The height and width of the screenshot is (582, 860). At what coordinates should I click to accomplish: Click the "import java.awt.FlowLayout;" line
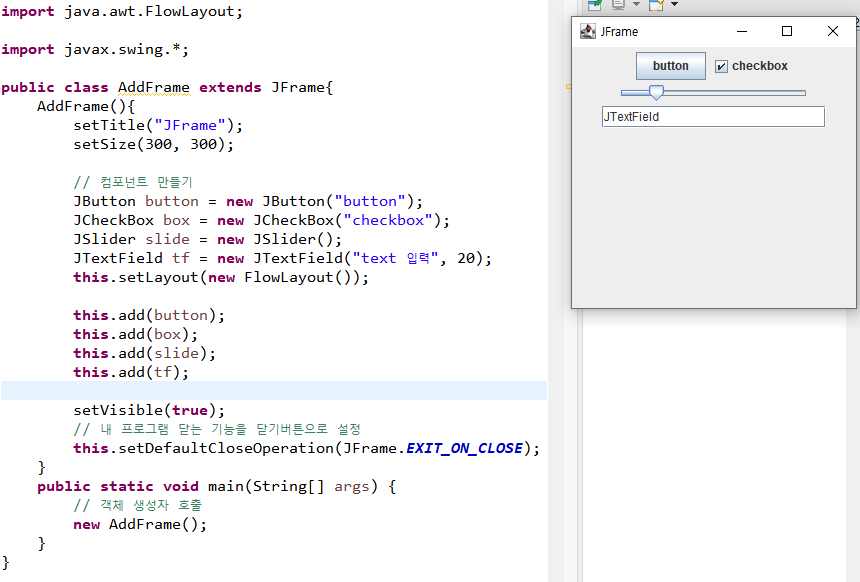click(122, 12)
